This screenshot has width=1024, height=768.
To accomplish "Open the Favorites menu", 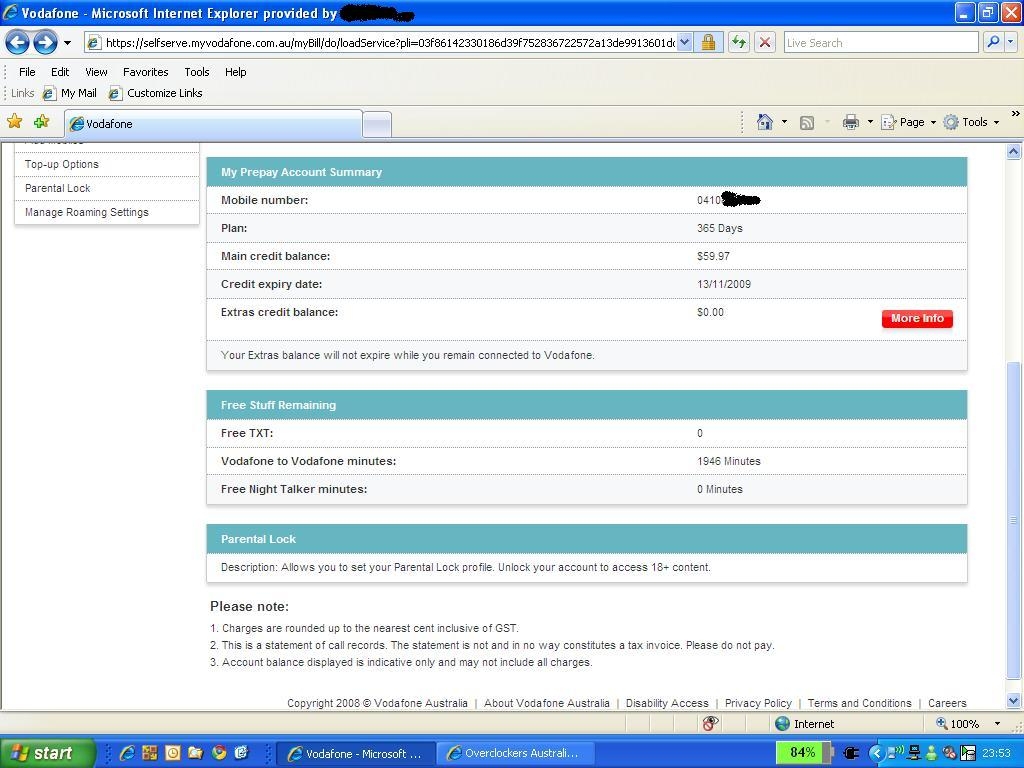I will (x=146, y=72).
